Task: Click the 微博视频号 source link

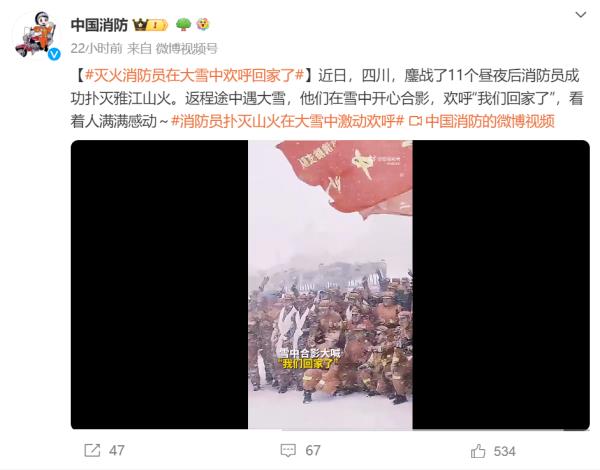Action: pyautogui.click(x=187, y=48)
